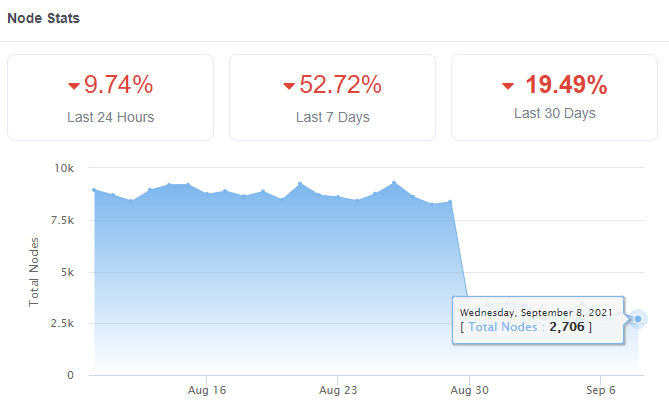Pick the Sep 6 x-axis label
This screenshot has width=669, height=418.
click(600, 390)
